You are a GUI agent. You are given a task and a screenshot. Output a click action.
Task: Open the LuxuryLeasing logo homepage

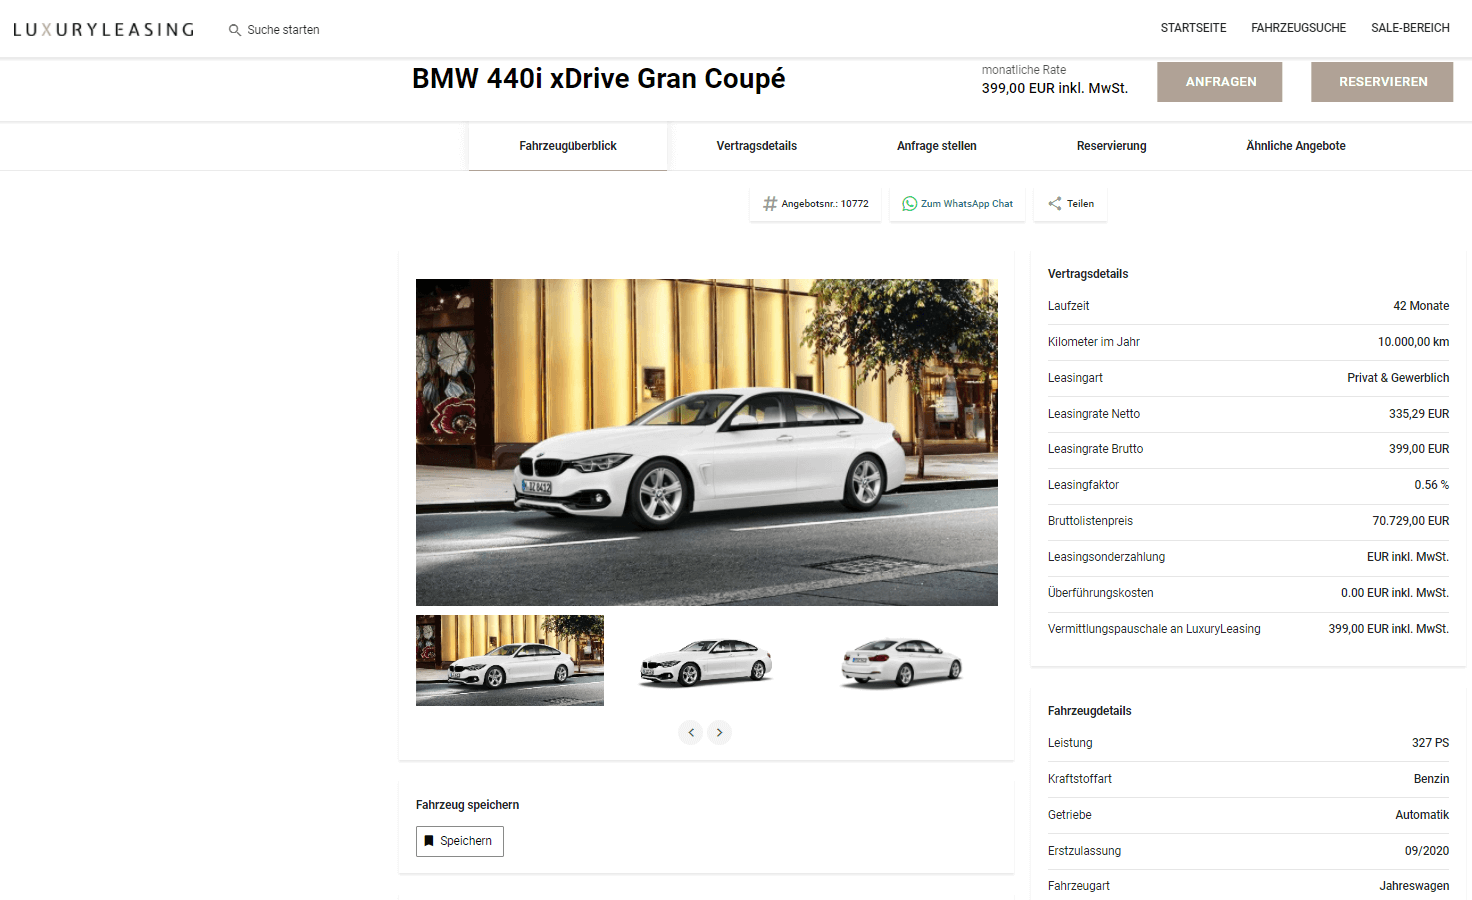tap(104, 30)
